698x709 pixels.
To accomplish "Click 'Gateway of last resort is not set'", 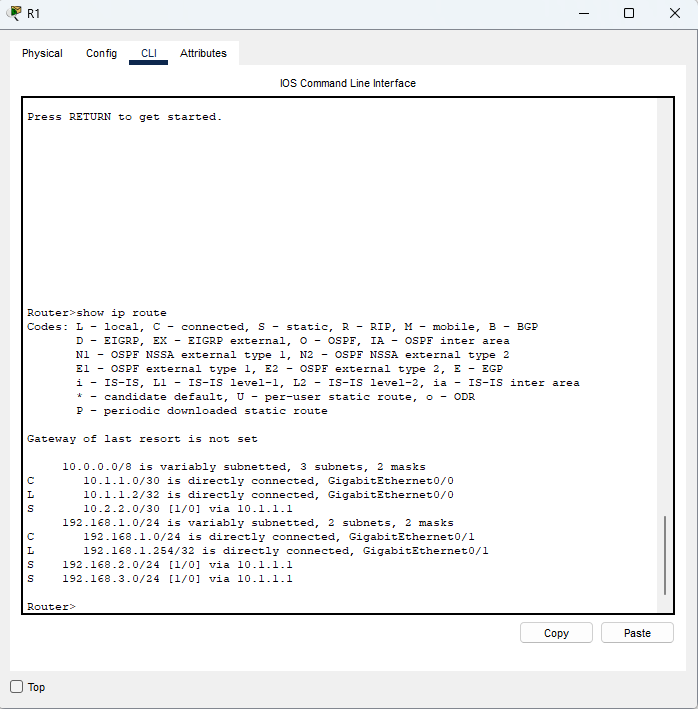I will coord(142,439).
